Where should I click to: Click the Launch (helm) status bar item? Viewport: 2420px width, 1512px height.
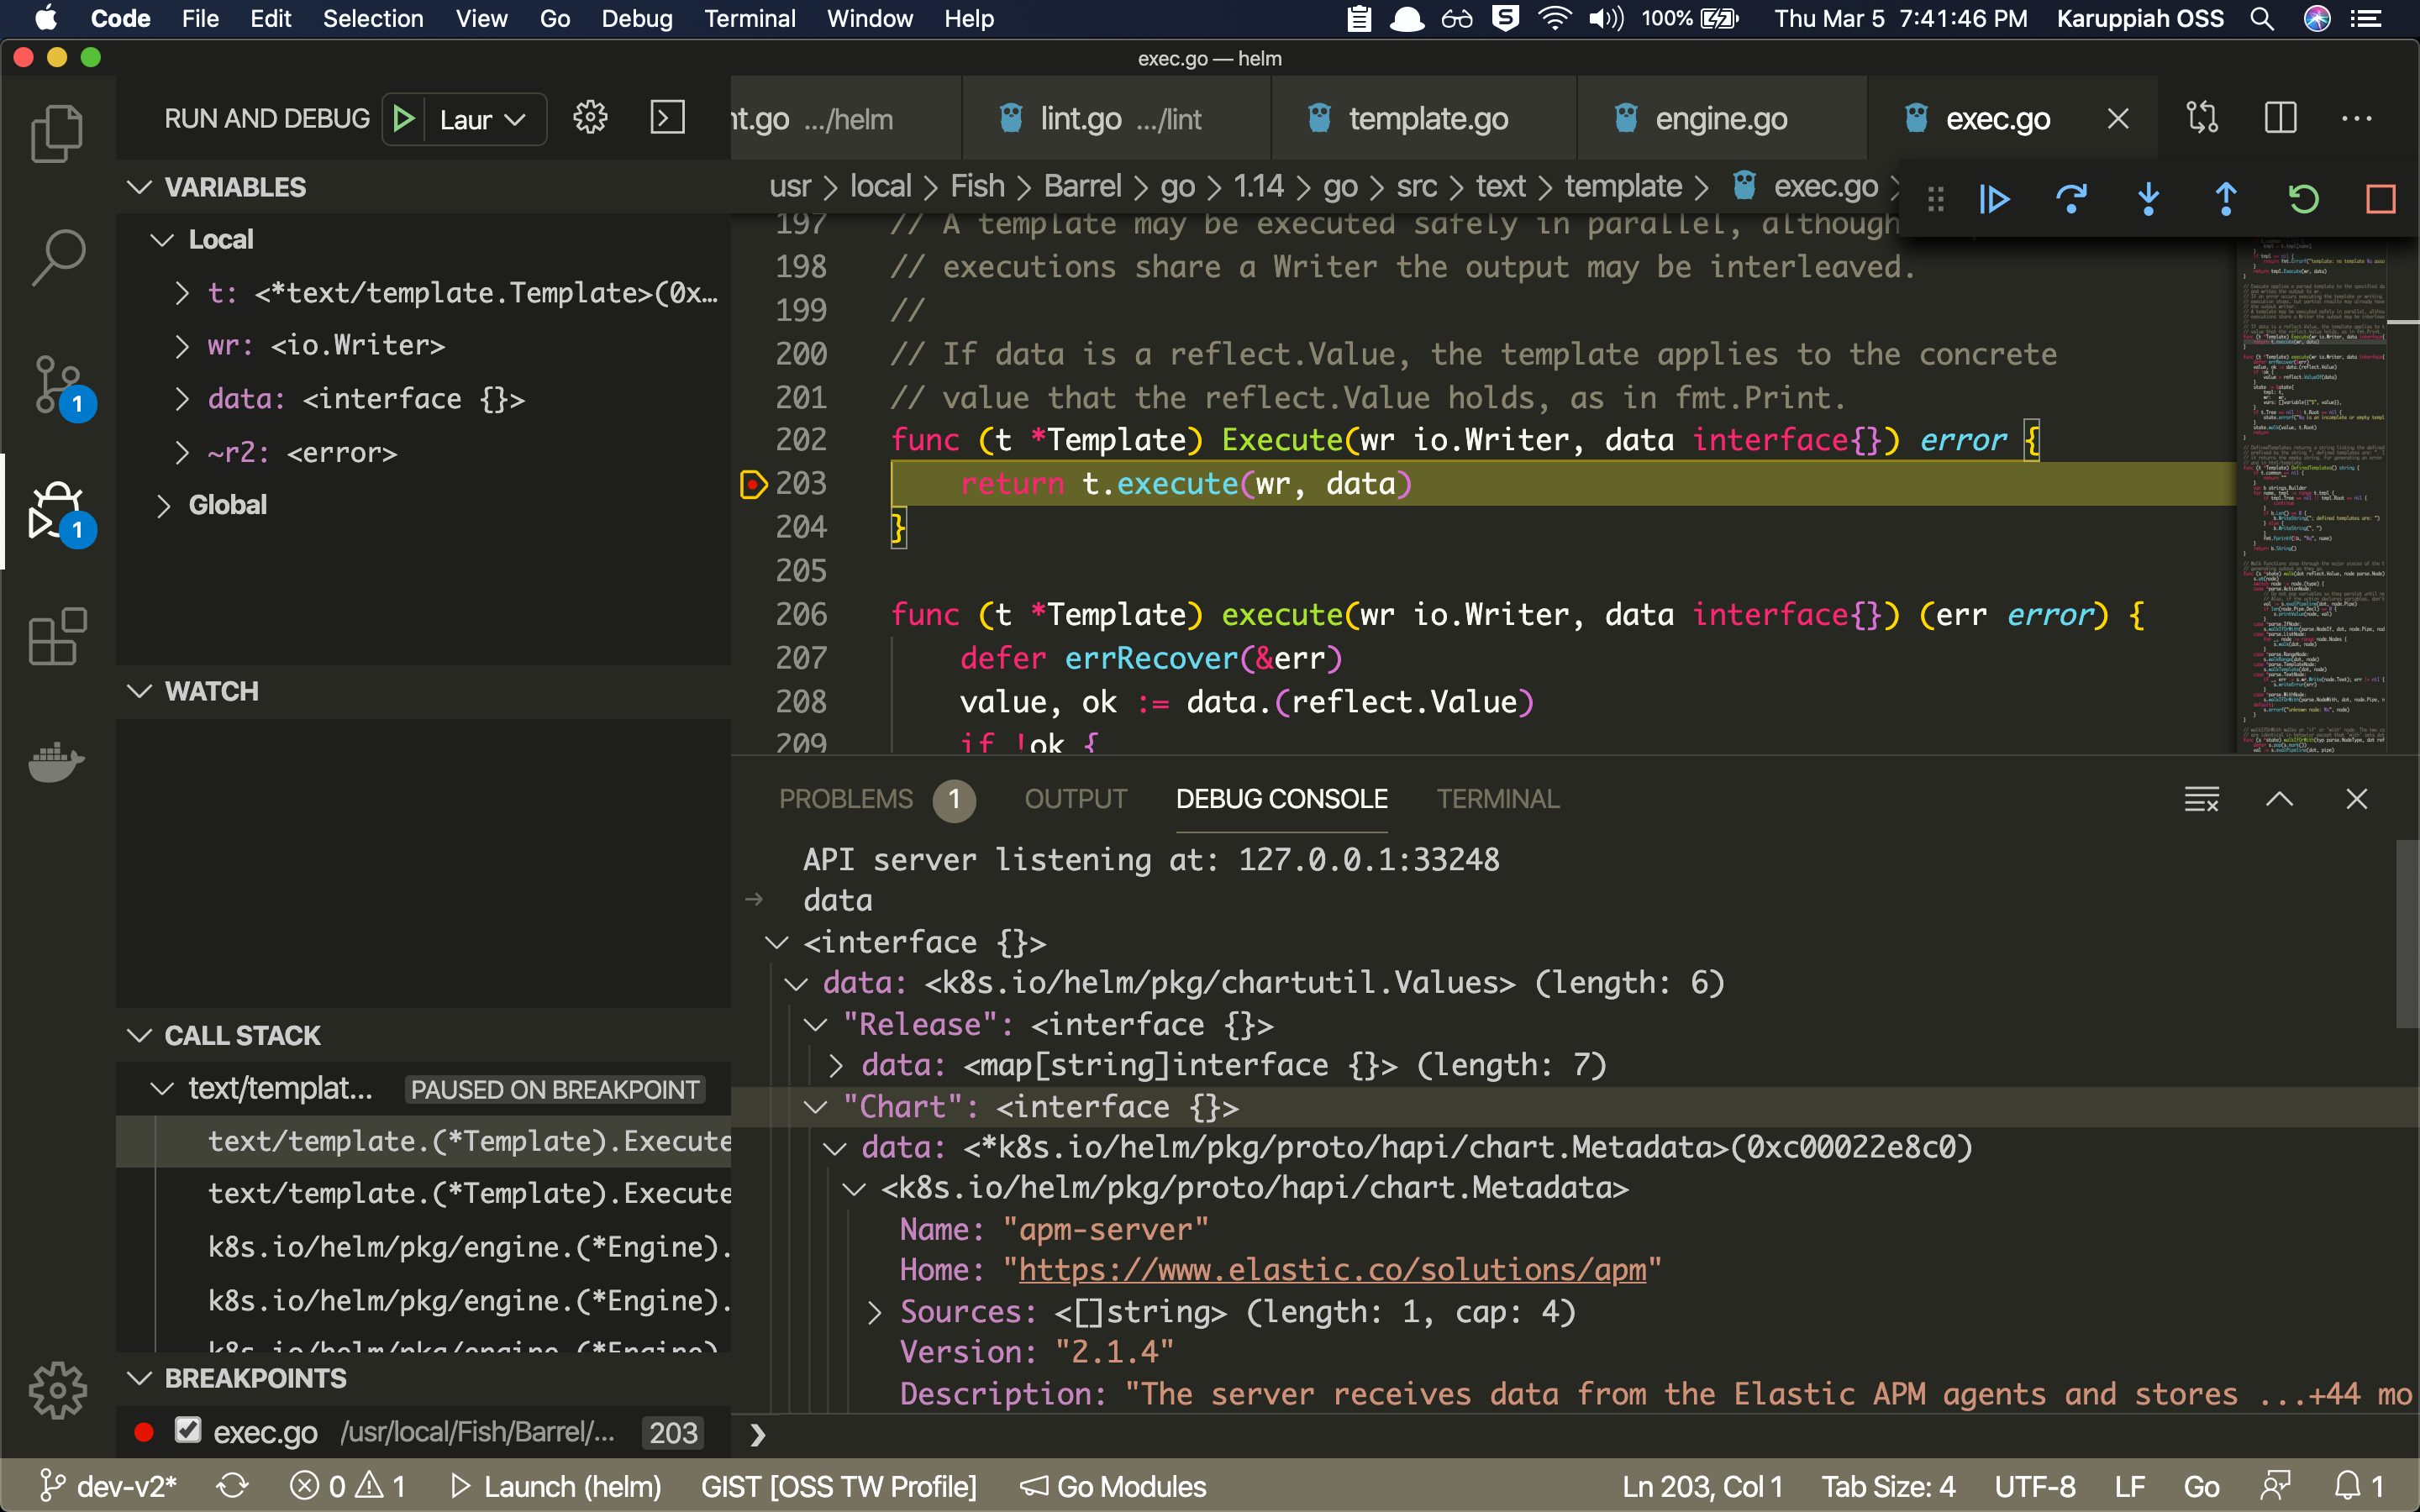(556, 1487)
